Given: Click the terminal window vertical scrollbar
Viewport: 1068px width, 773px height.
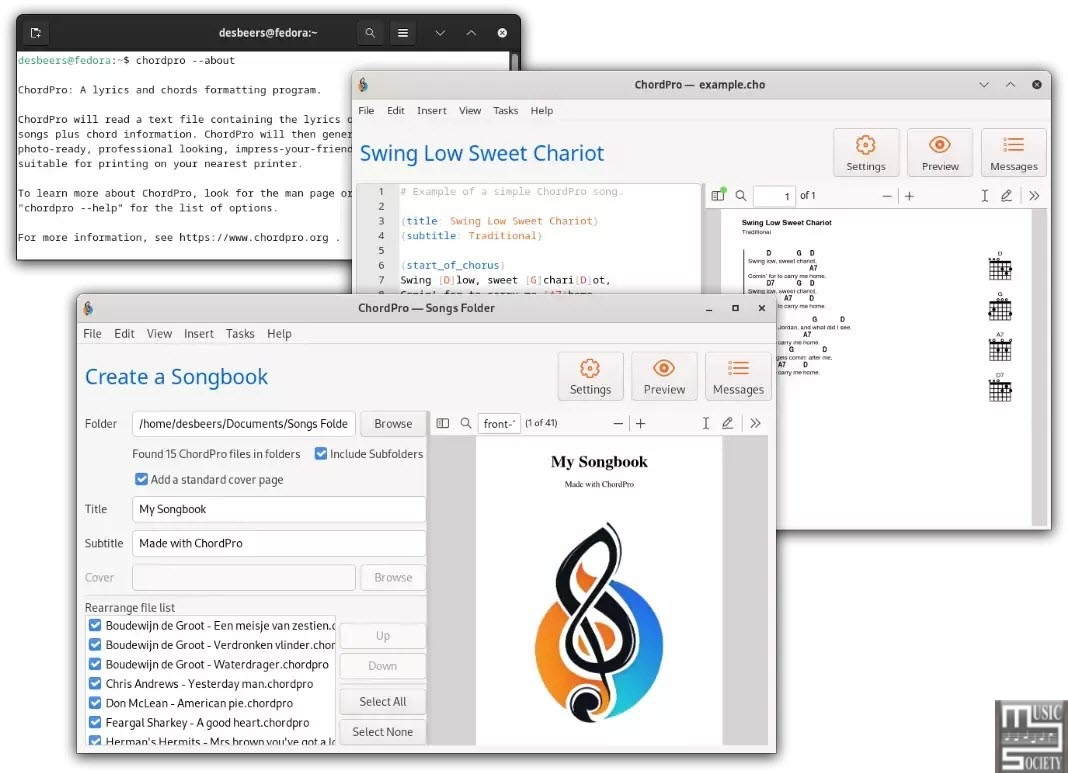Looking at the screenshot, I should pyautogui.click(x=514, y=61).
